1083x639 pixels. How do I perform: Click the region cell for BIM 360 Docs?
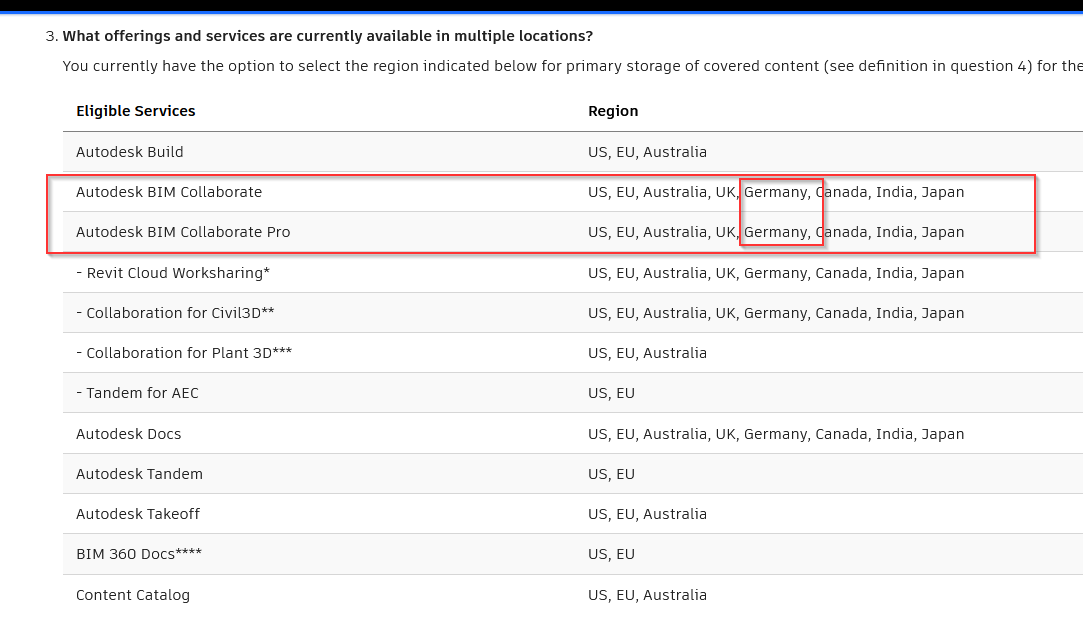pos(611,554)
